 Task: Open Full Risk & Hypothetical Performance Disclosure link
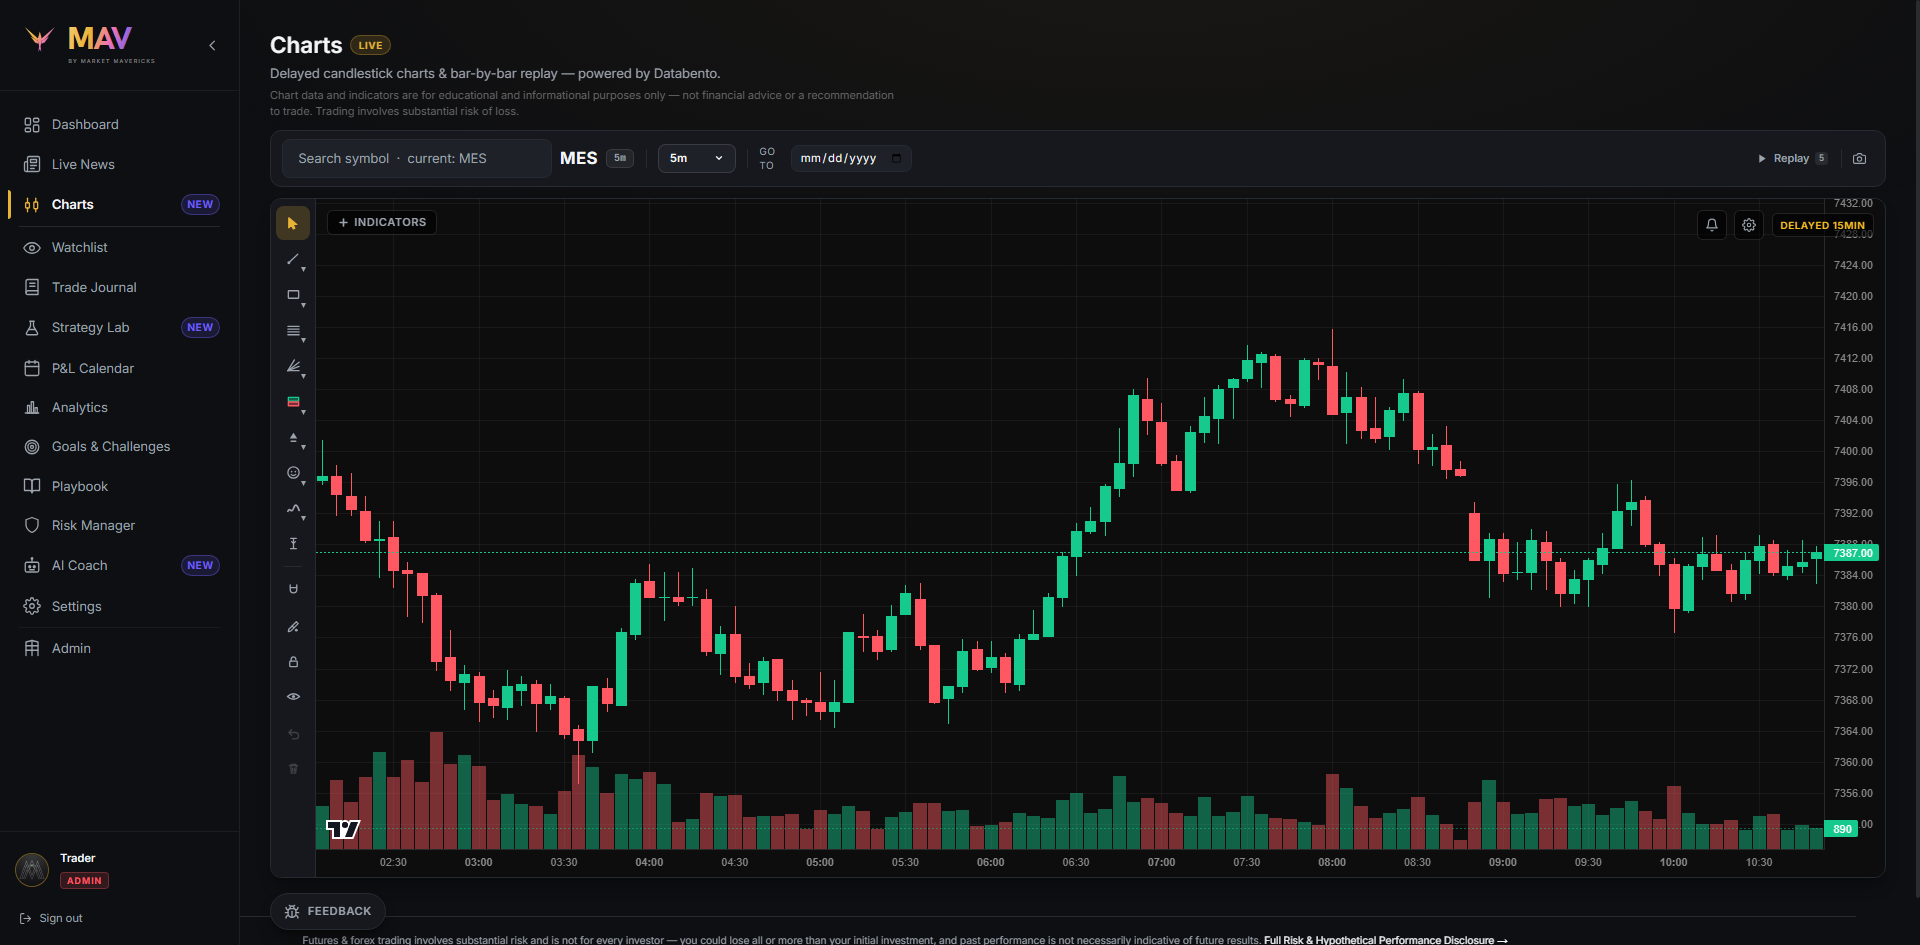(1385, 940)
